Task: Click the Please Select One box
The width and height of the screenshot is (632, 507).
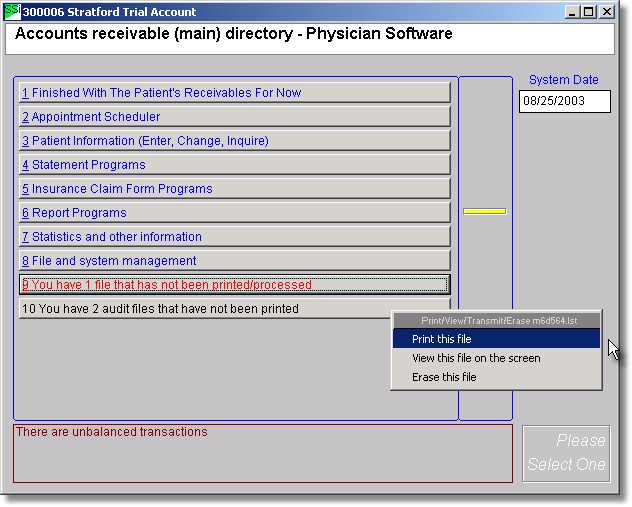Action: click(566, 453)
